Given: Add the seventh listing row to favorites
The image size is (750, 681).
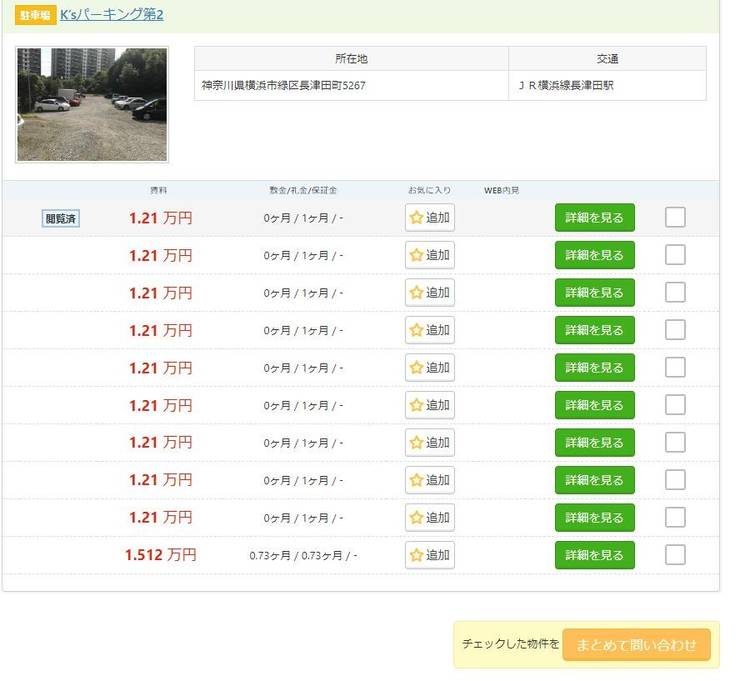Looking at the screenshot, I should pos(430,442).
